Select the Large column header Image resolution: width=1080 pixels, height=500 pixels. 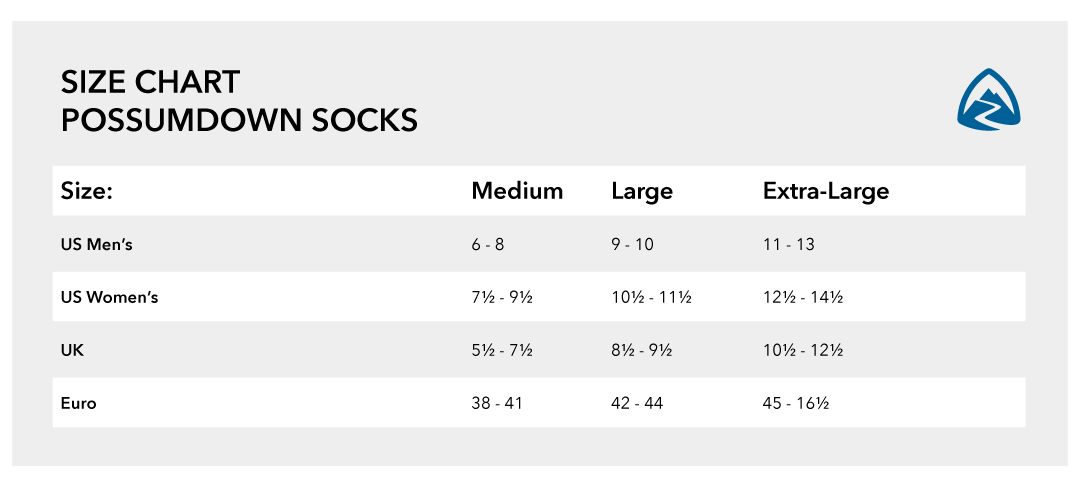(x=642, y=191)
